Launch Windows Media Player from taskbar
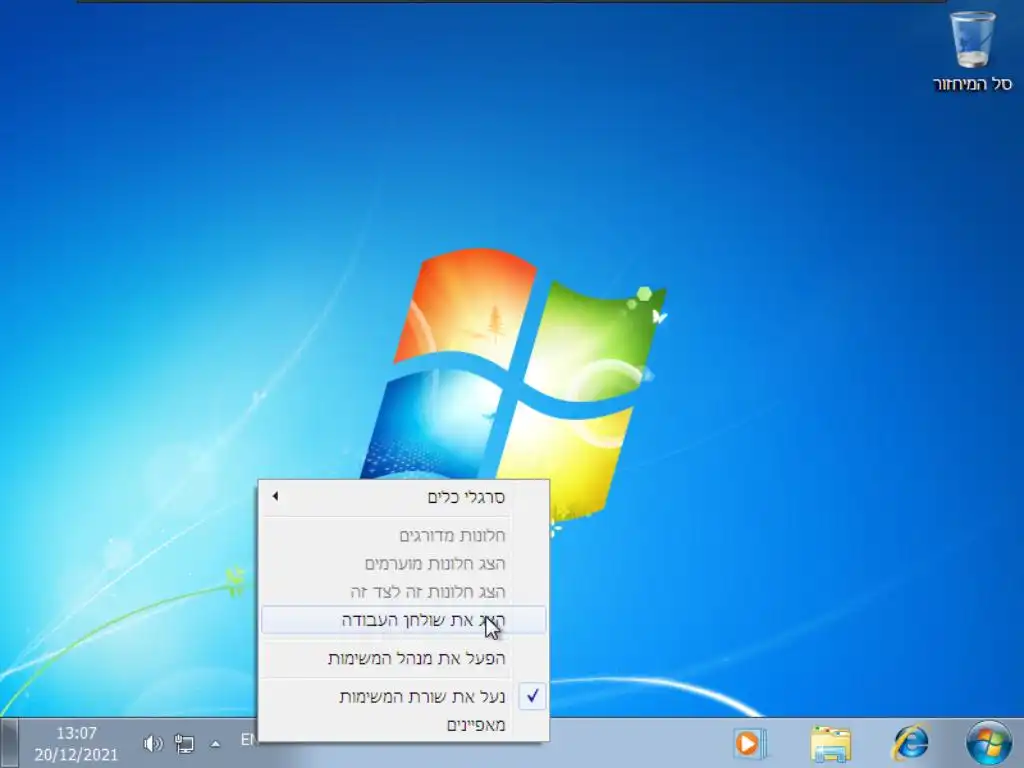The height and width of the screenshot is (768, 1024). 750,744
